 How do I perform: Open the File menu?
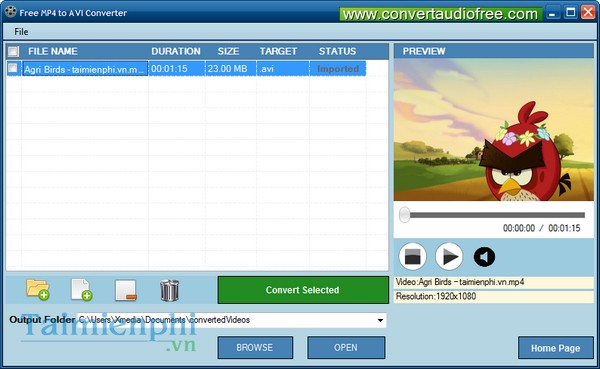pos(21,32)
